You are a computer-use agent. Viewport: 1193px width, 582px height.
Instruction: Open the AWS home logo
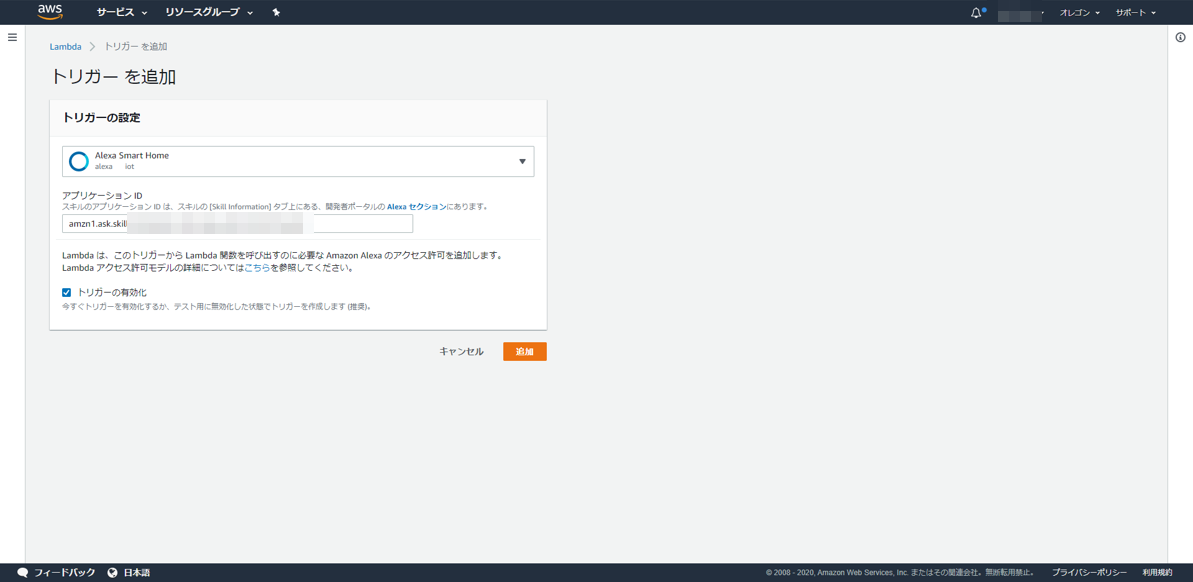click(x=49, y=11)
